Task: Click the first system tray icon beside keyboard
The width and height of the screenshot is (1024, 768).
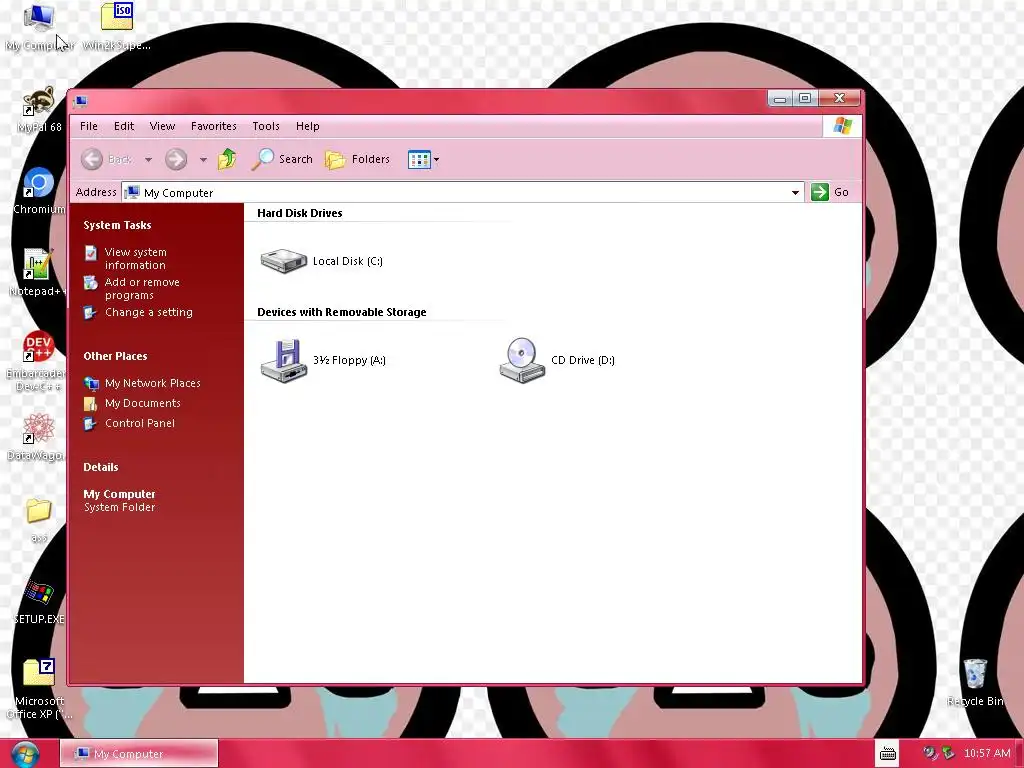Action: click(929, 754)
